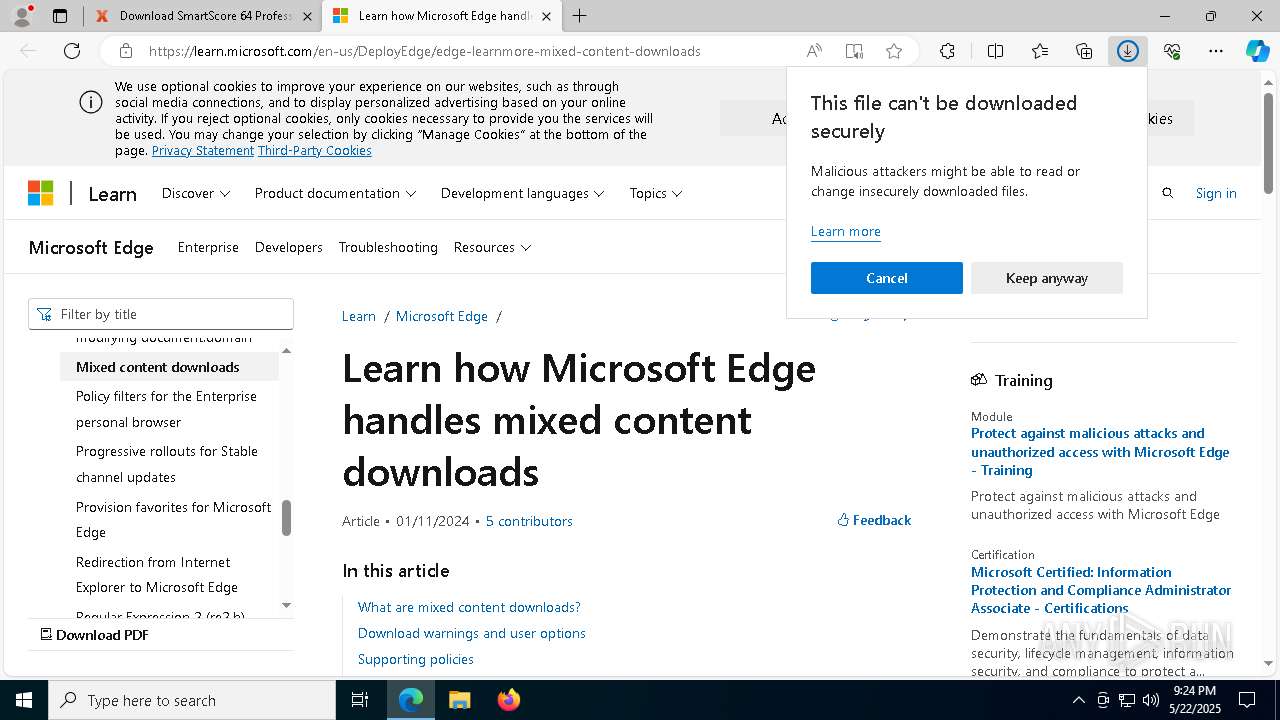Open the Third-Party Cookies link

[x=315, y=151]
